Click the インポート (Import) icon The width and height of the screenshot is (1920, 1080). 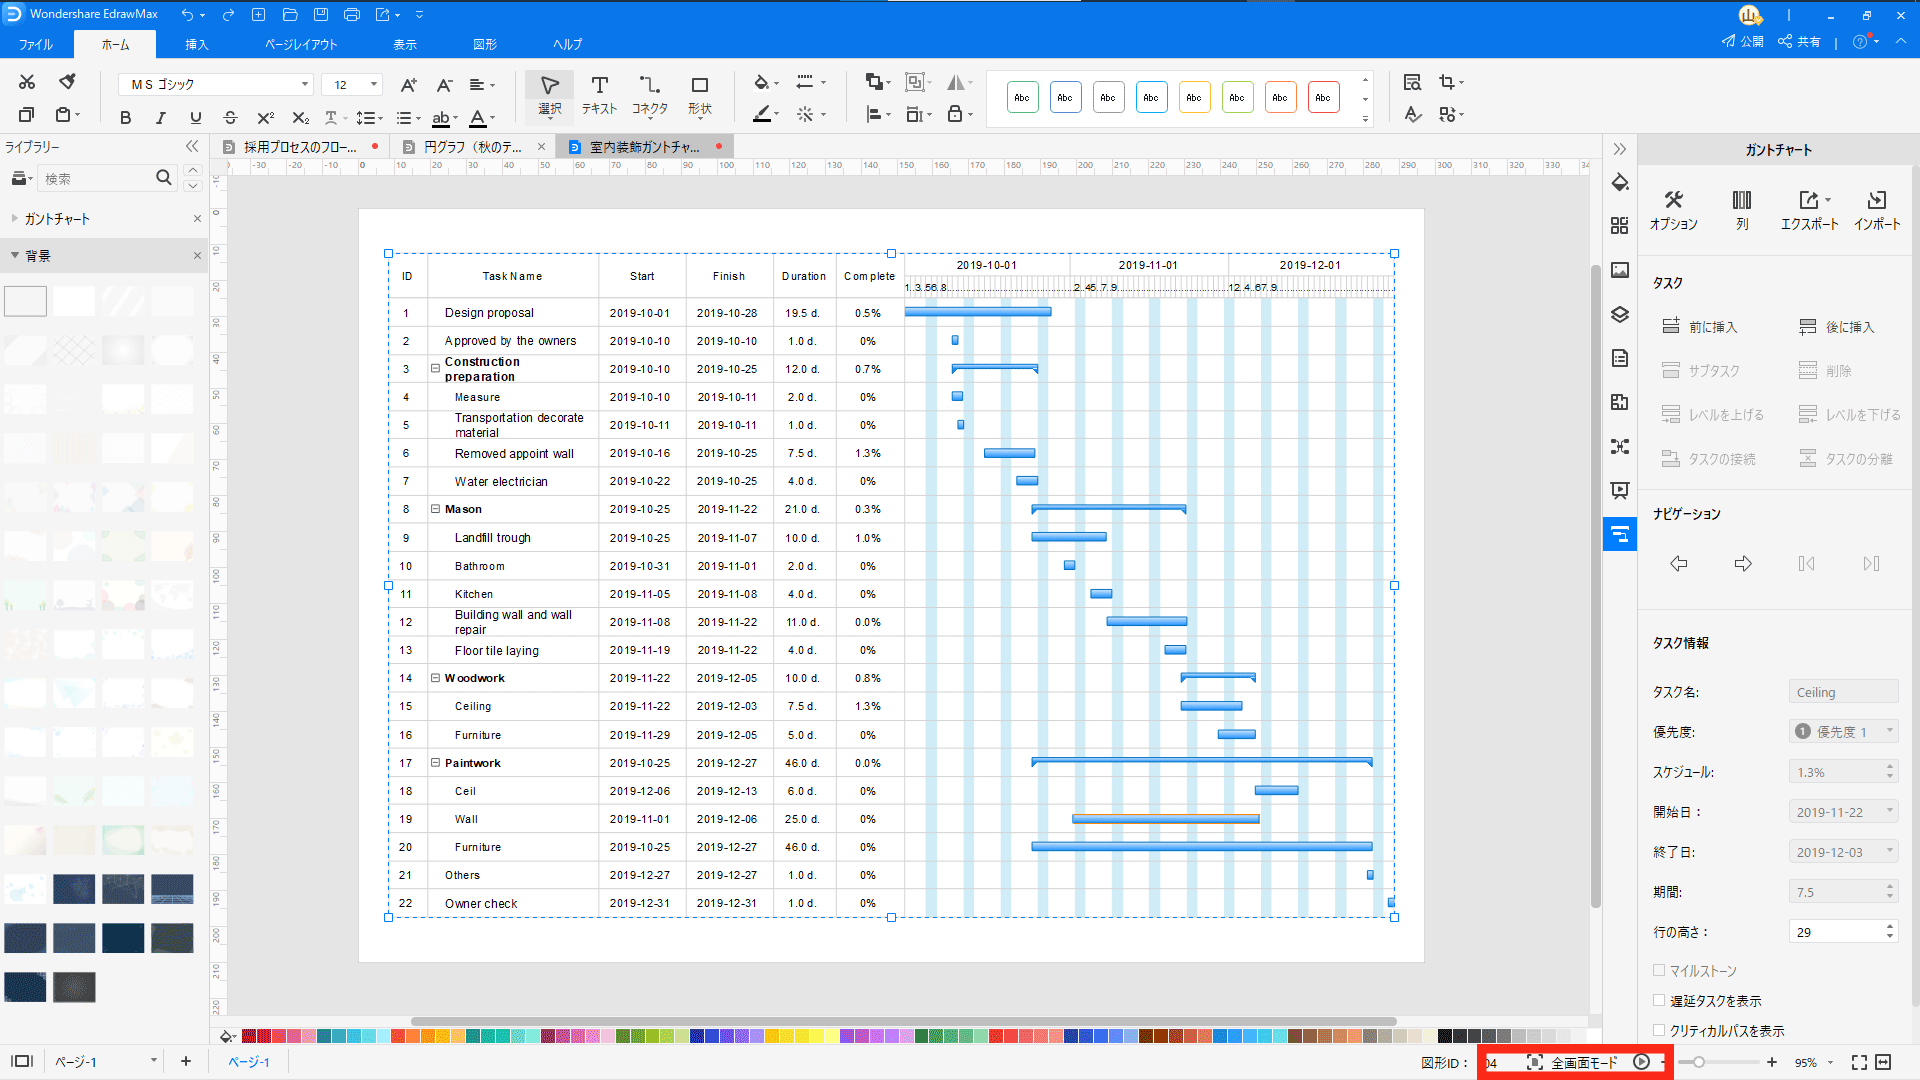[1876, 200]
